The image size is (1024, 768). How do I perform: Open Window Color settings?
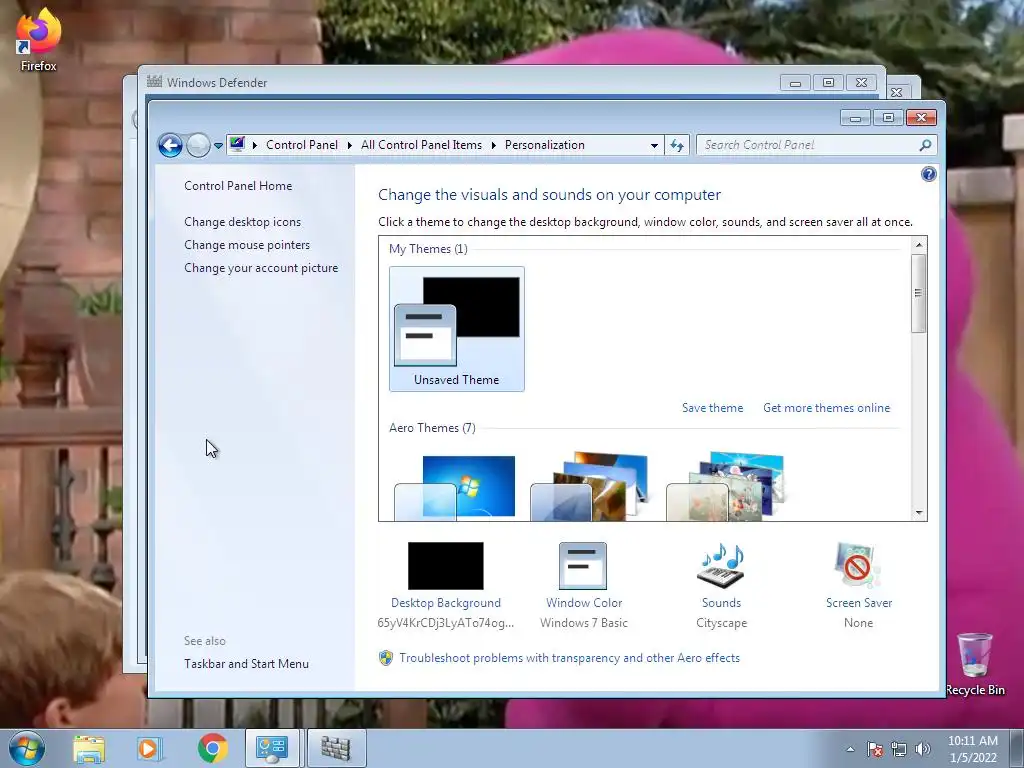(x=584, y=585)
